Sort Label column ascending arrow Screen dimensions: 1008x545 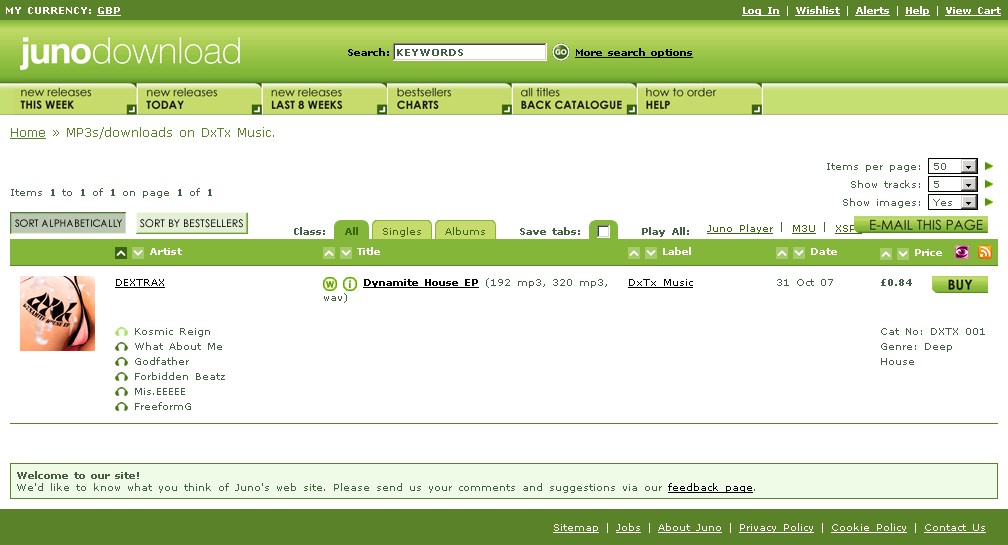[x=634, y=253]
